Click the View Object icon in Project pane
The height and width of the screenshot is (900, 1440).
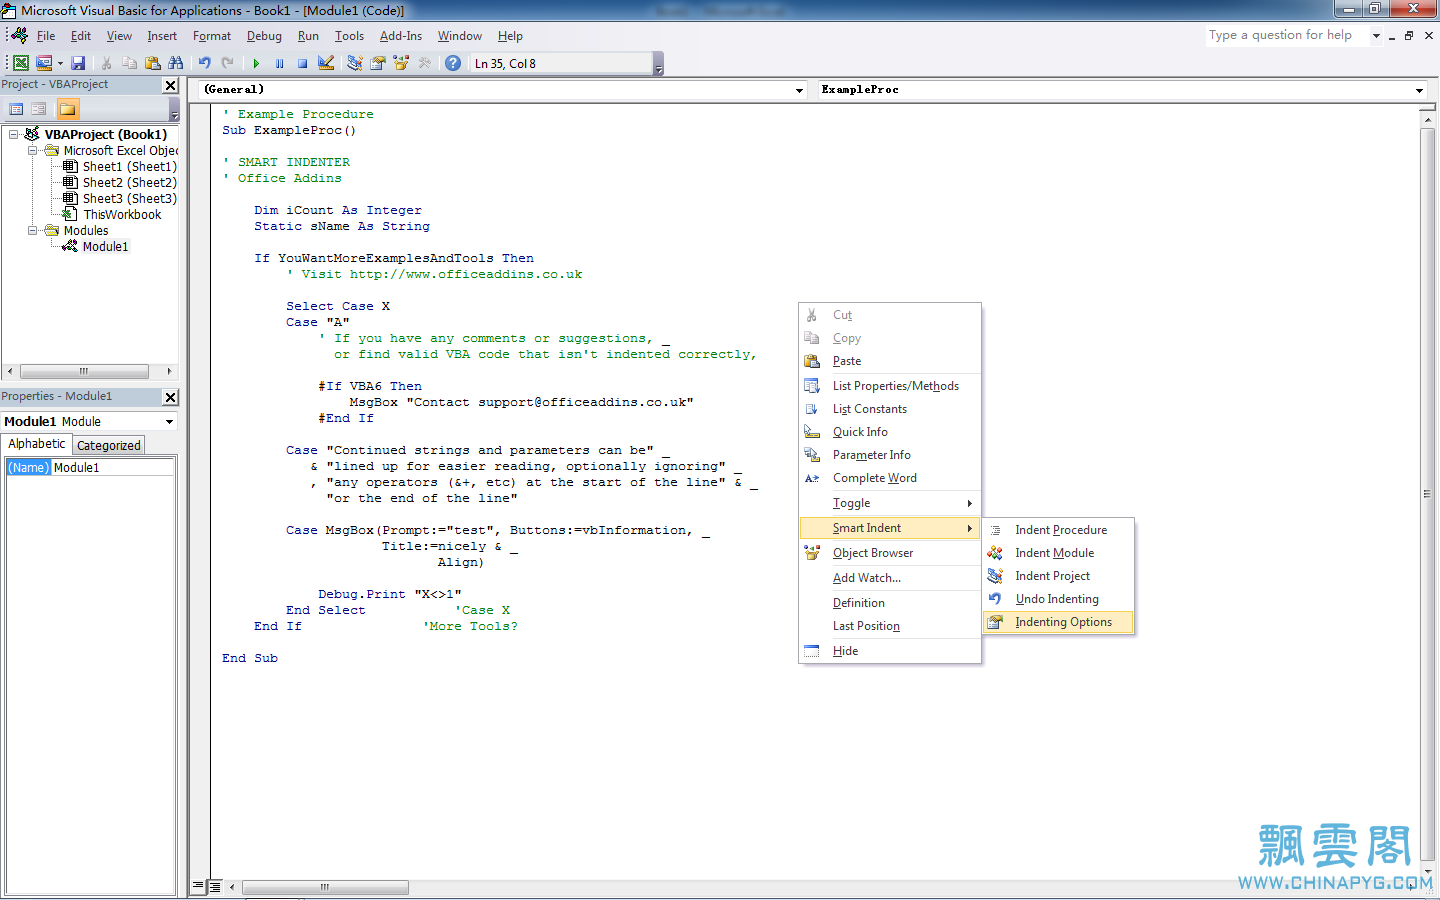pos(39,109)
